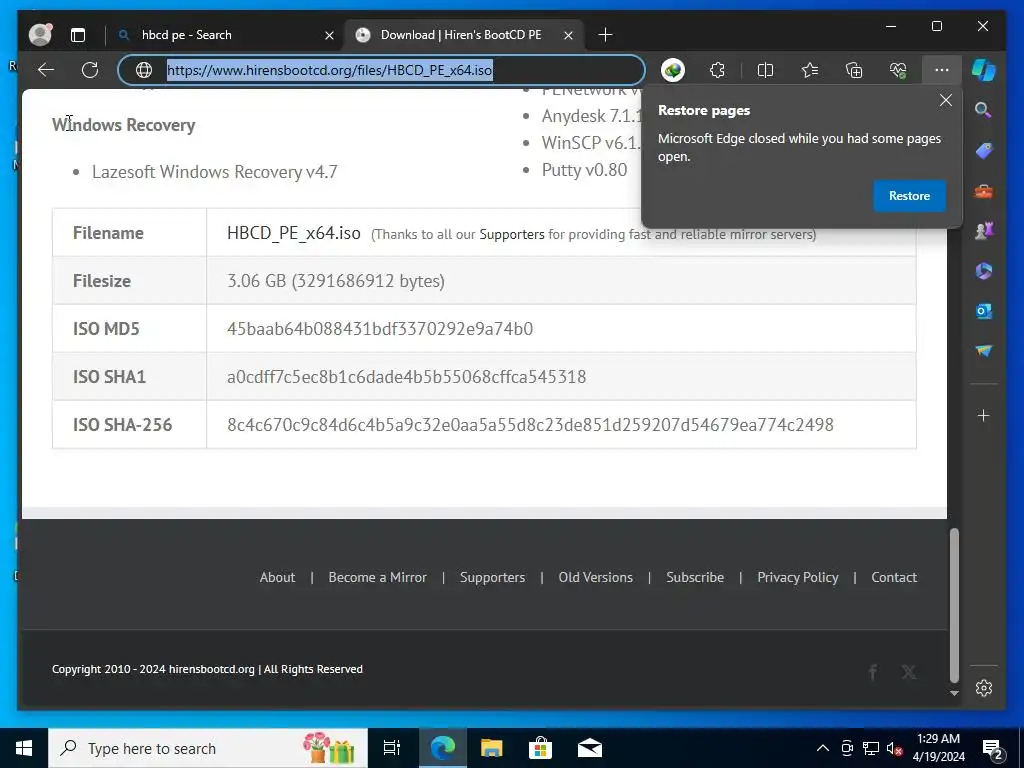Open the Settings and more menu
The height and width of the screenshot is (768, 1024).
[x=942, y=70]
